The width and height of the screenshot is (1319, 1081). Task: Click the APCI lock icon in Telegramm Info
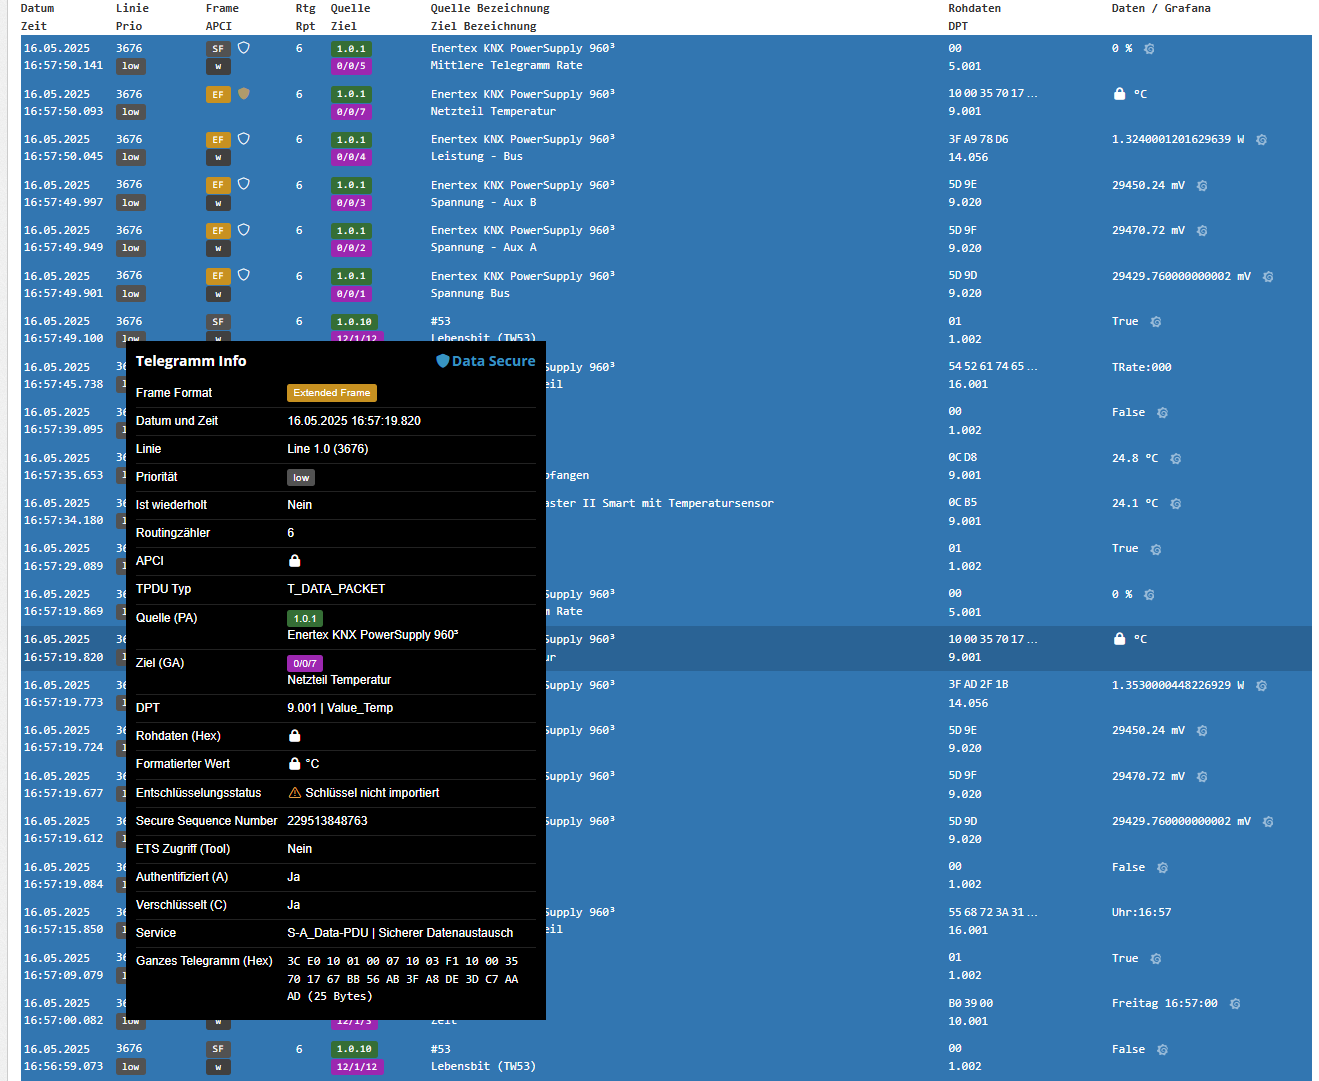click(x=294, y=561)
